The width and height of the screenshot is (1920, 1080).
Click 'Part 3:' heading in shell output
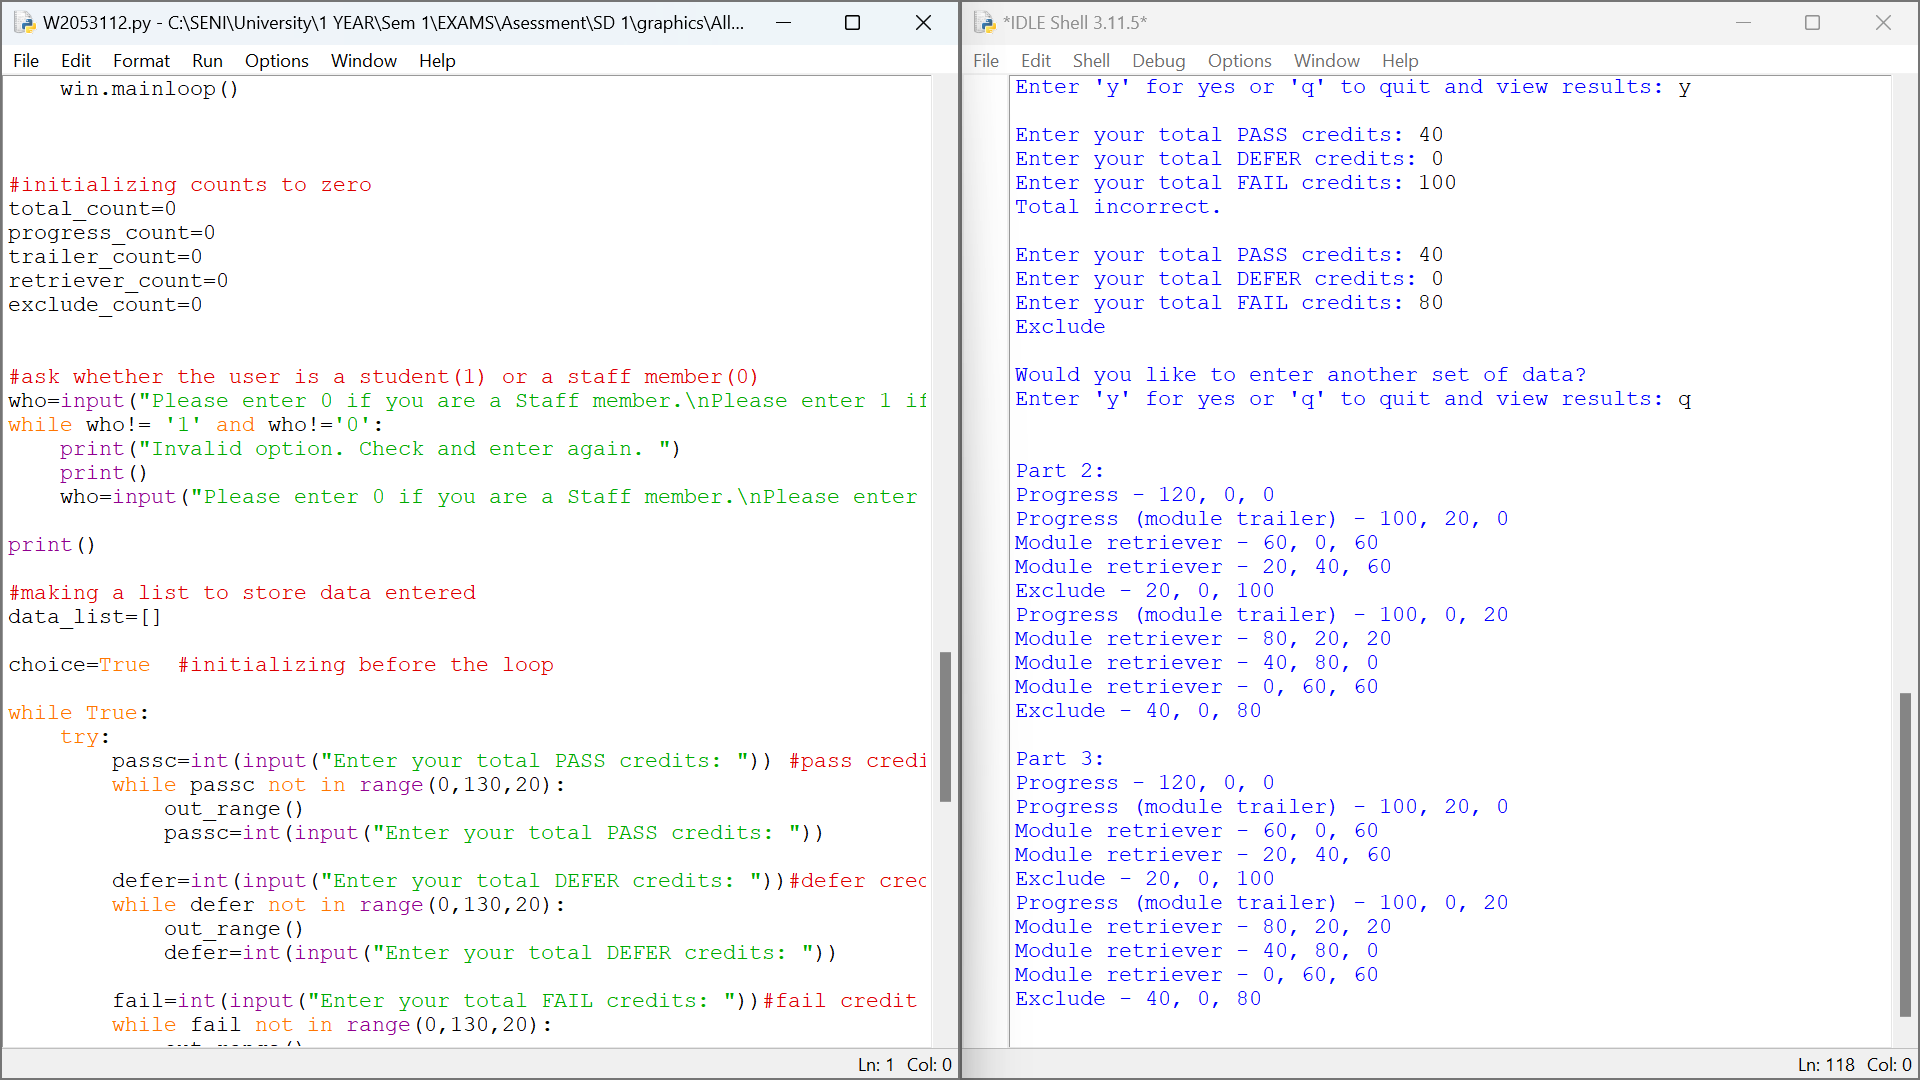click(x=1060, y=759)
